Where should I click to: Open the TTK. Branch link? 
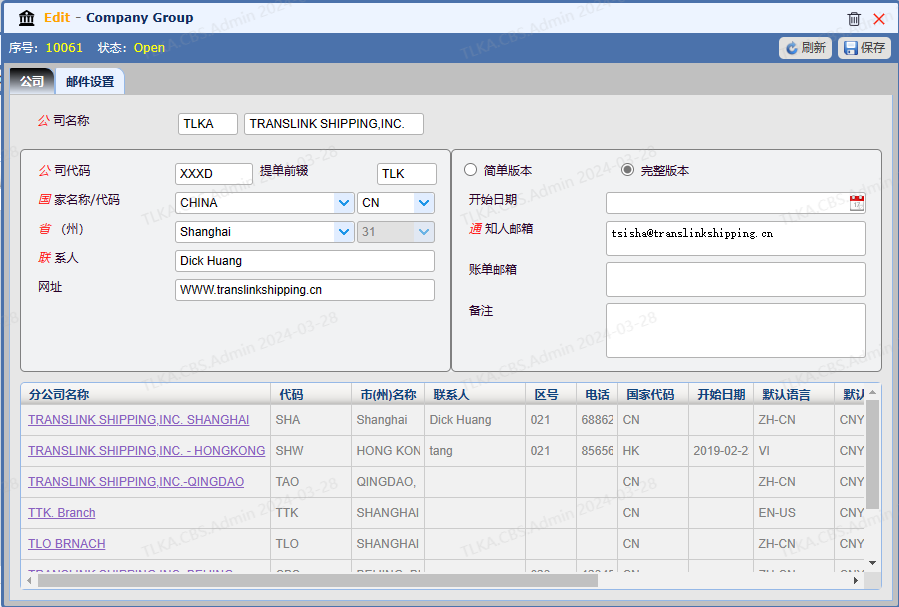tap(61, 512)
